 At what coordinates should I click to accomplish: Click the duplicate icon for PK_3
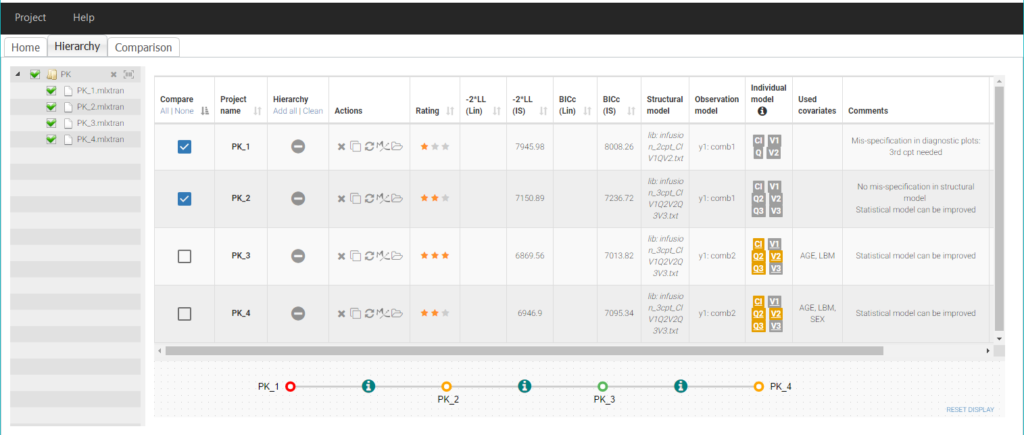point(355,257)
